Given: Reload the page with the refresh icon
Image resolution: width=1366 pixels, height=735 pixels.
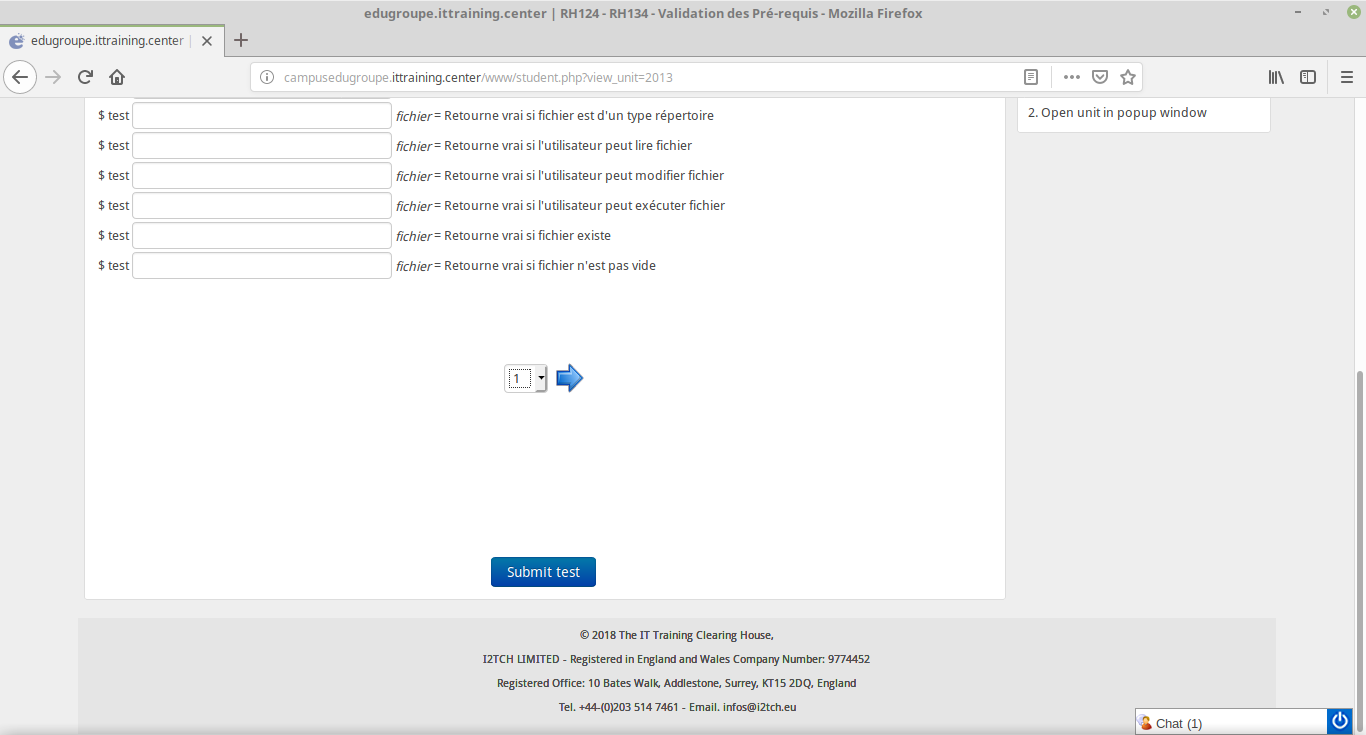Looking at the screenshot, I should pos(86,77).
